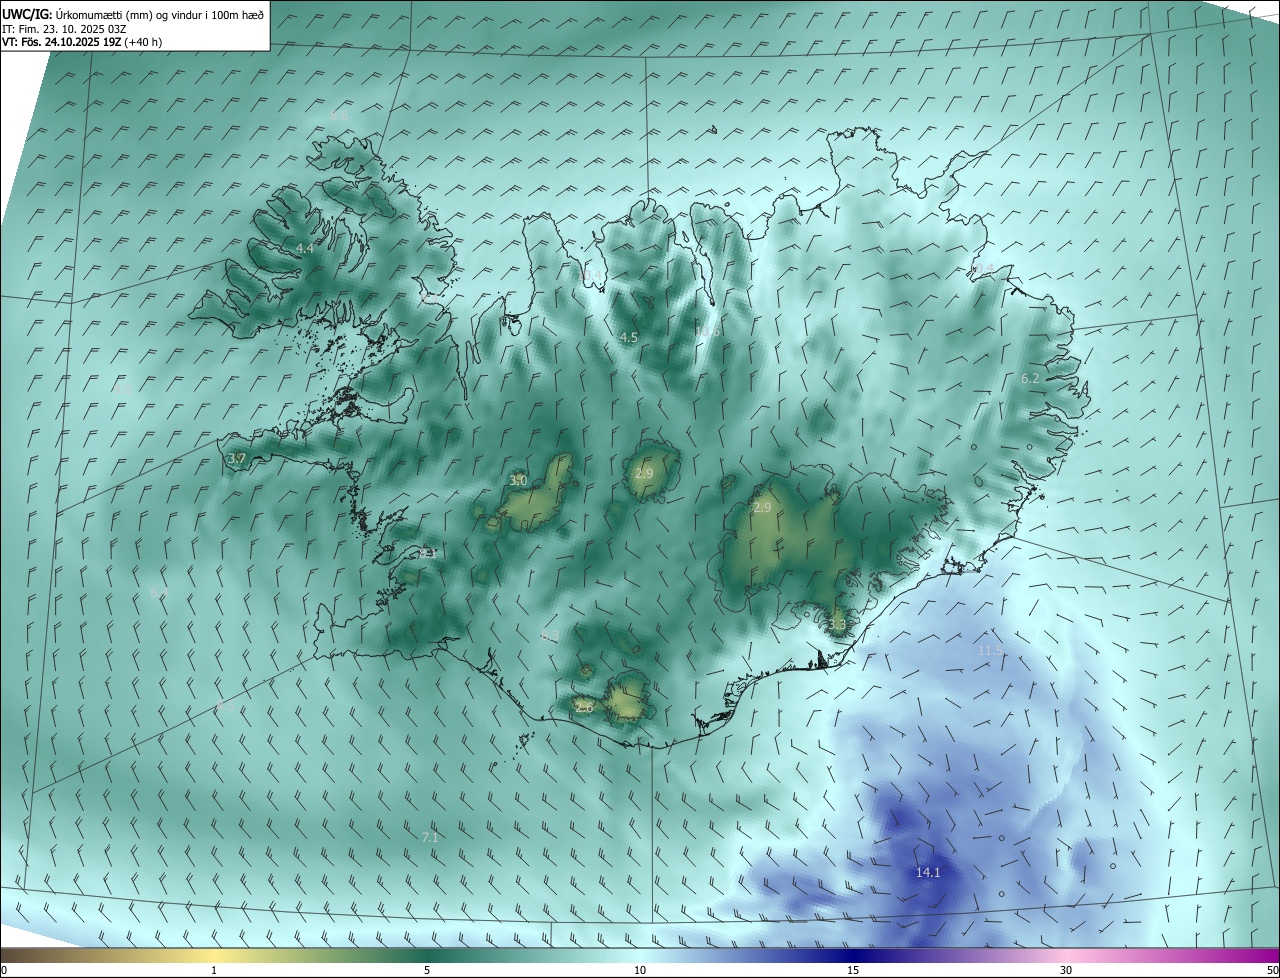This screenshot has height=978, width=1280.
Task: Click the 15 tick on the color scale
Action: (853, 970)
